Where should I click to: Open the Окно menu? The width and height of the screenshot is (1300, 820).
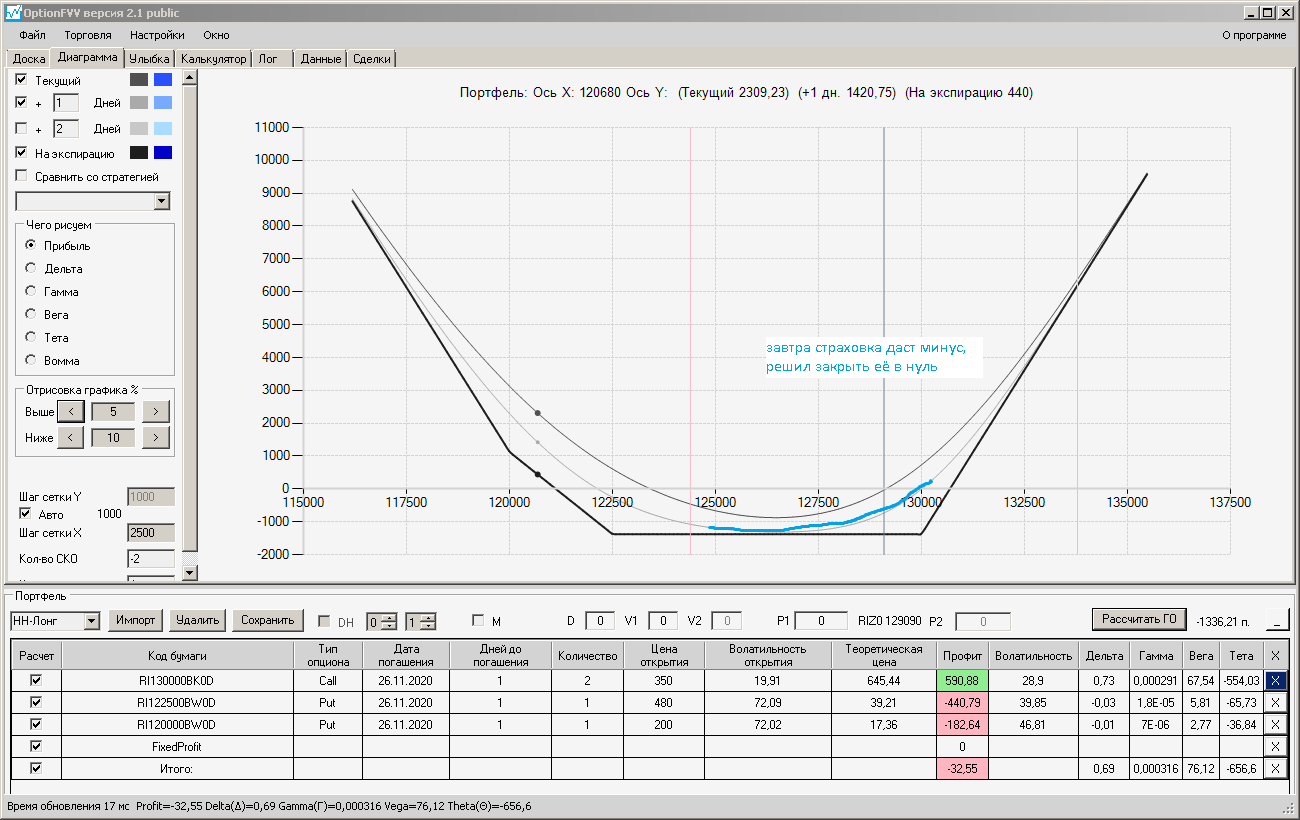pos(217,35)
